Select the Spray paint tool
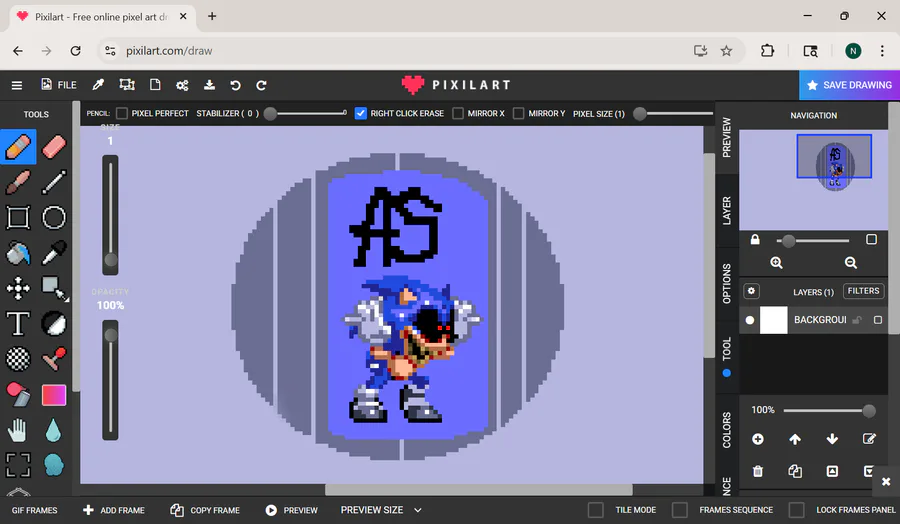900x524 pixels. pos(18,395)
